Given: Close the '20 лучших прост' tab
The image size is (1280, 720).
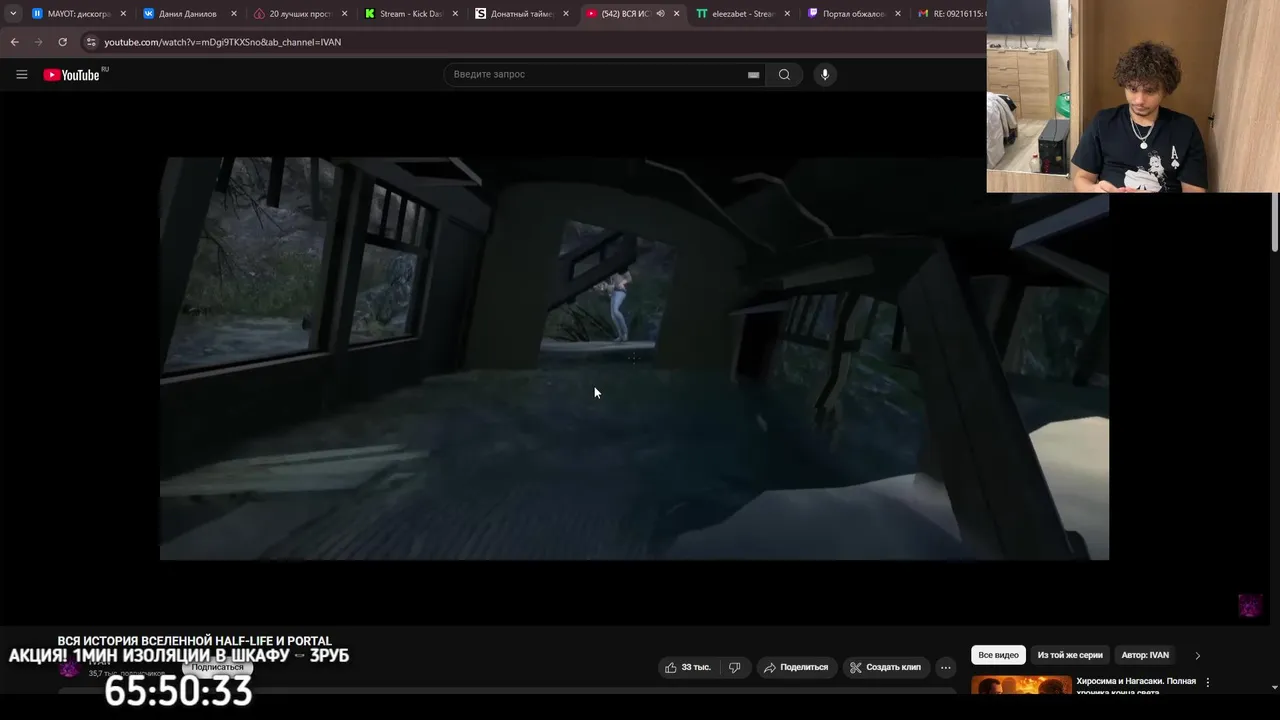Looking at the screenshot, I should 344,14.
